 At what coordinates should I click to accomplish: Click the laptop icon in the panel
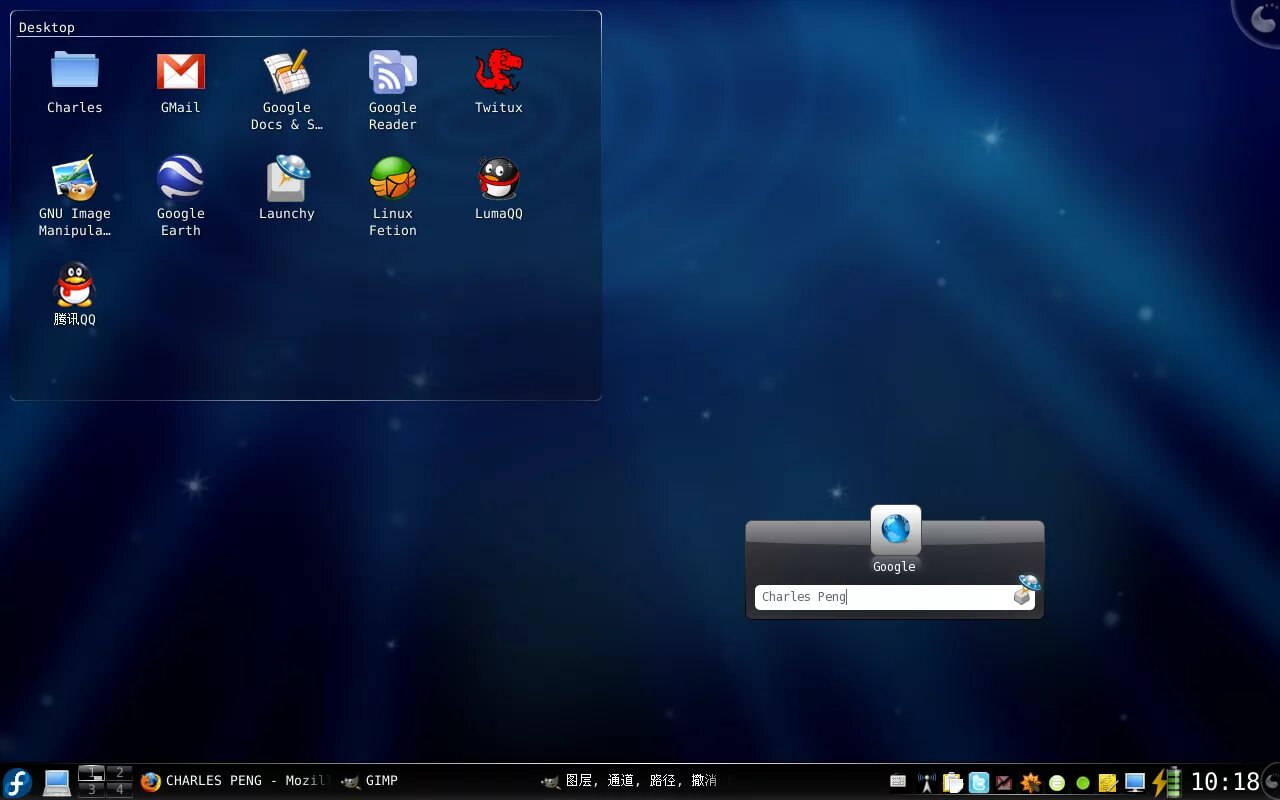(x=56, y=782)
